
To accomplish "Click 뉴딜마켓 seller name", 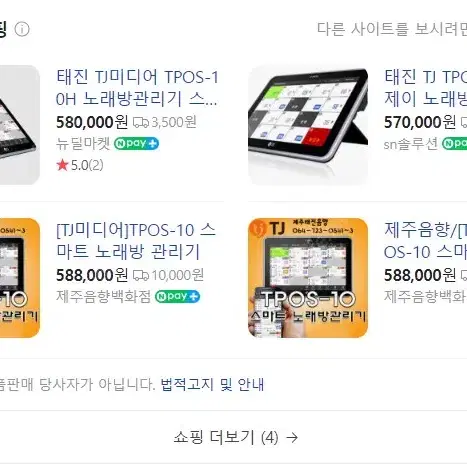I will (x=83, y=144).
